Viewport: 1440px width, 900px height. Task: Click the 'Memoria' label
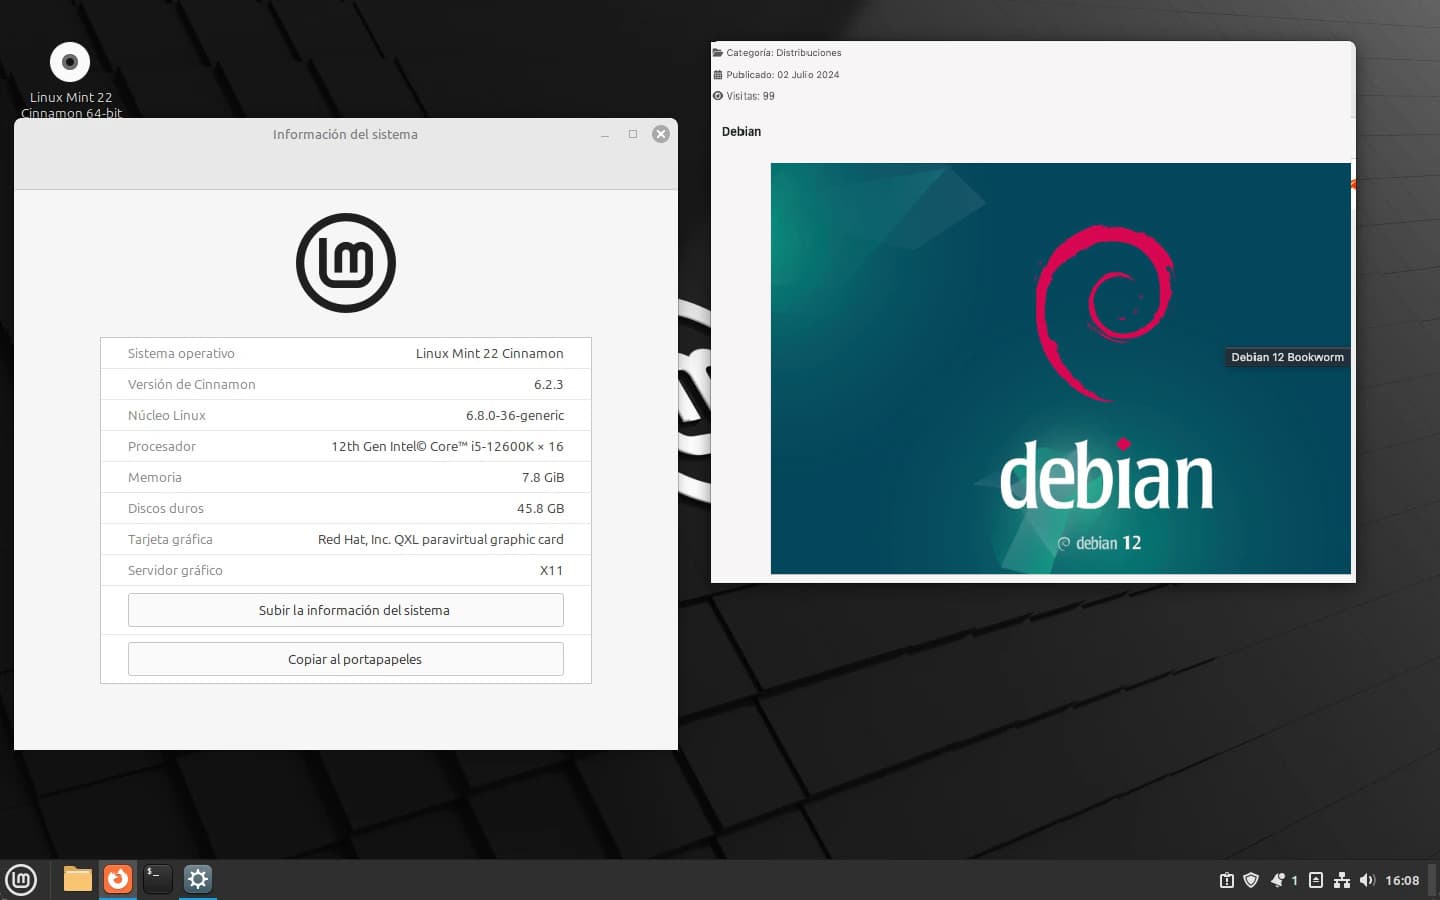[x=155, y=477]
